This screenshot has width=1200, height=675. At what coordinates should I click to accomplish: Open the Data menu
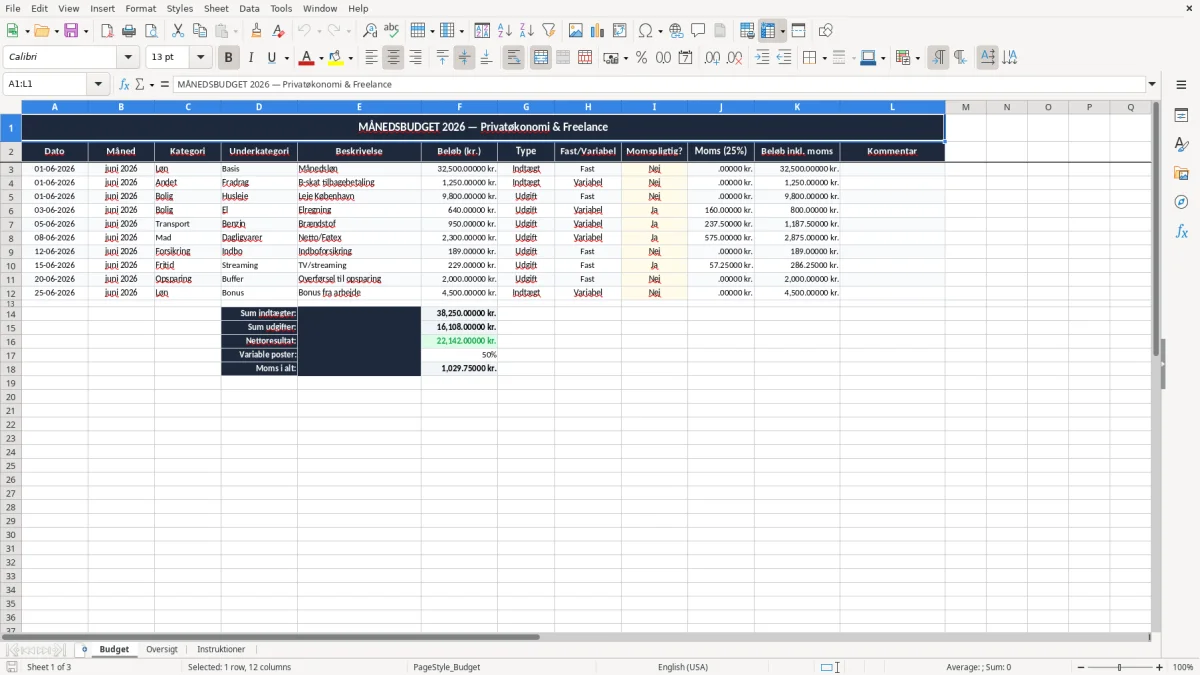[x=249, y=8]
